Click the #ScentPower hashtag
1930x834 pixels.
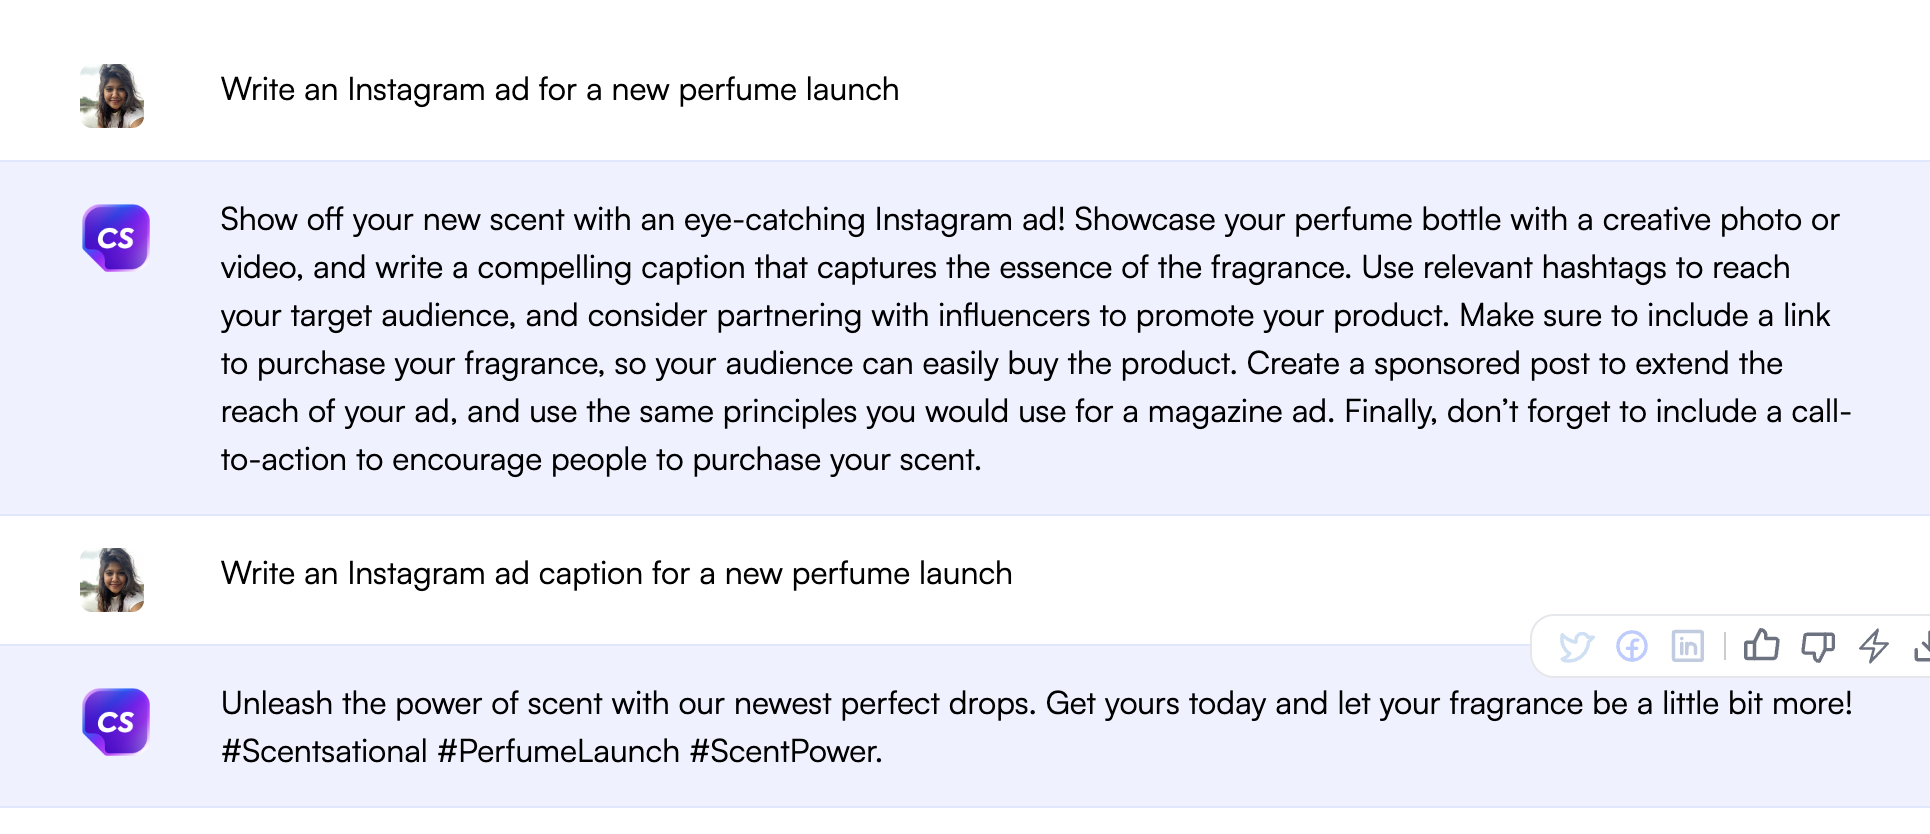(x=785, y=752)
